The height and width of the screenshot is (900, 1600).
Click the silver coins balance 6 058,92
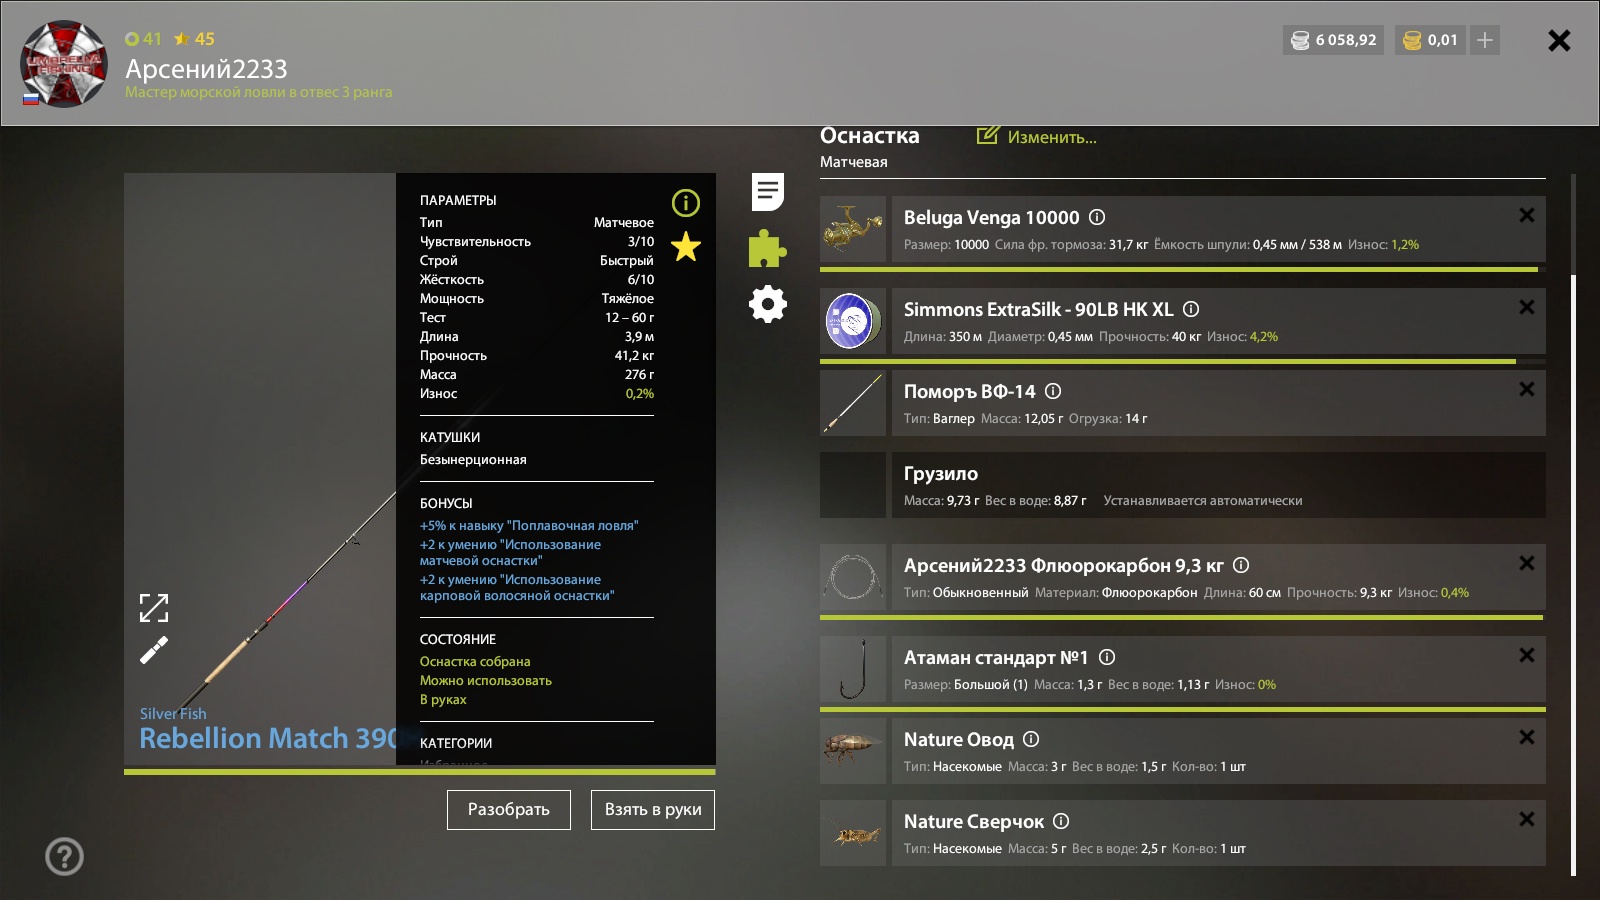tap(1334, 40)
